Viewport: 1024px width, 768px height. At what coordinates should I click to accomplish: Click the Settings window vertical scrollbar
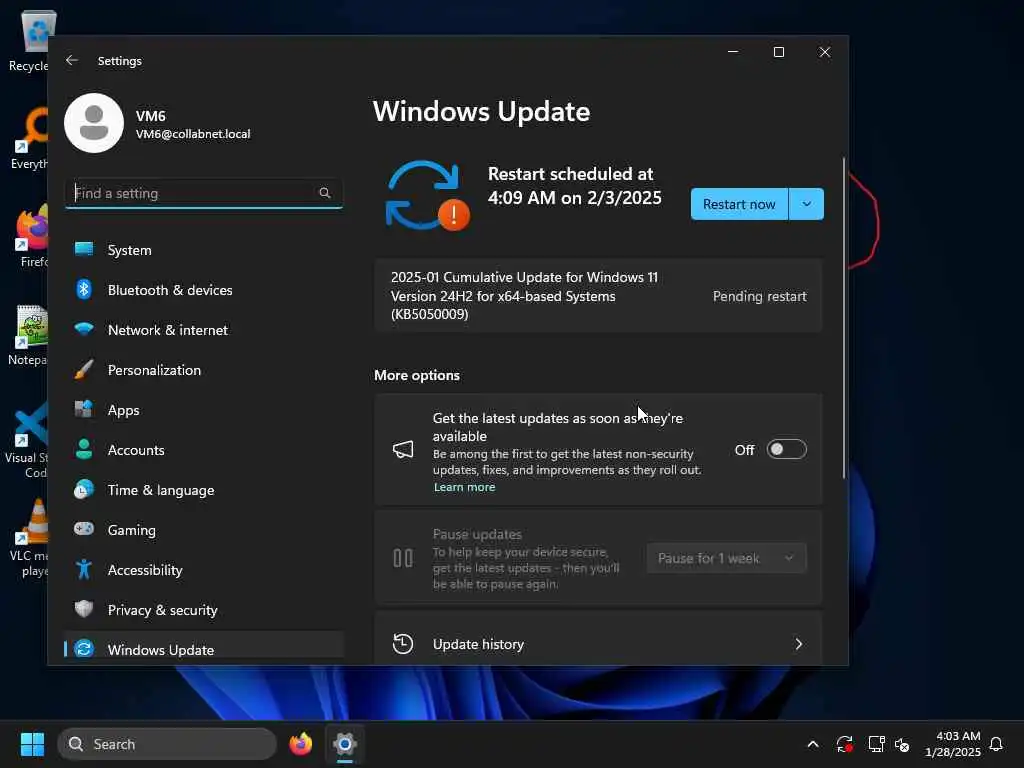[x=844, y=317]
